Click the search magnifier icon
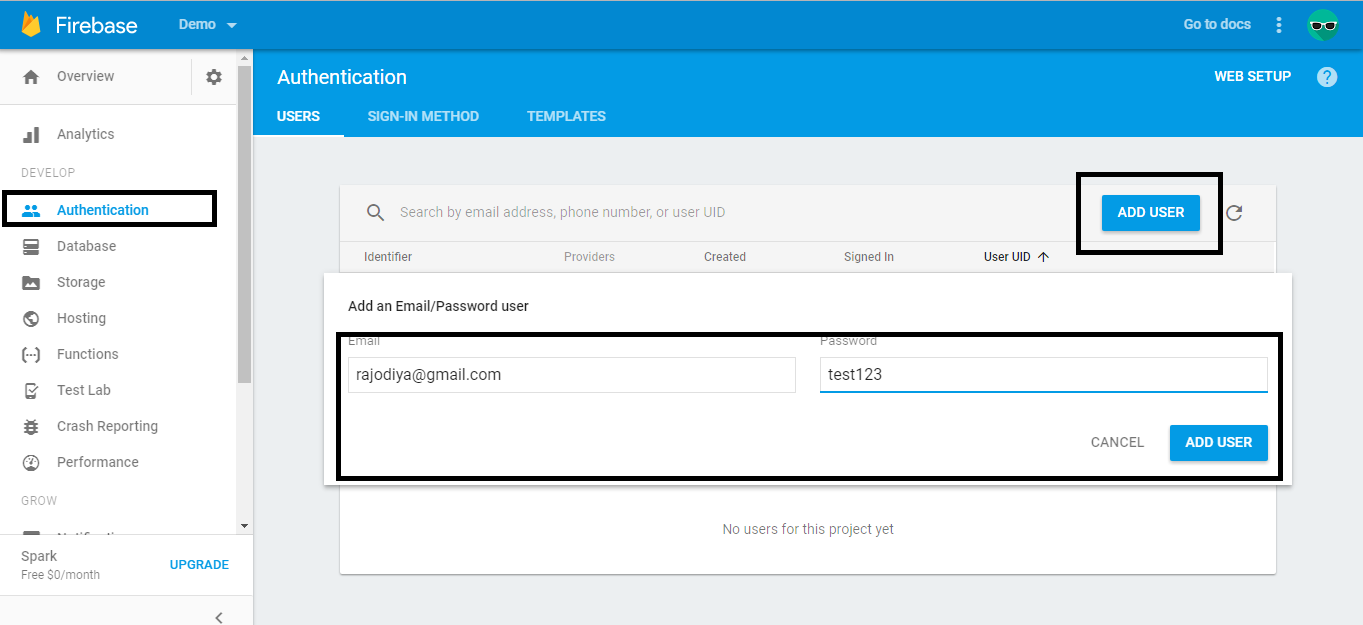 376,212
